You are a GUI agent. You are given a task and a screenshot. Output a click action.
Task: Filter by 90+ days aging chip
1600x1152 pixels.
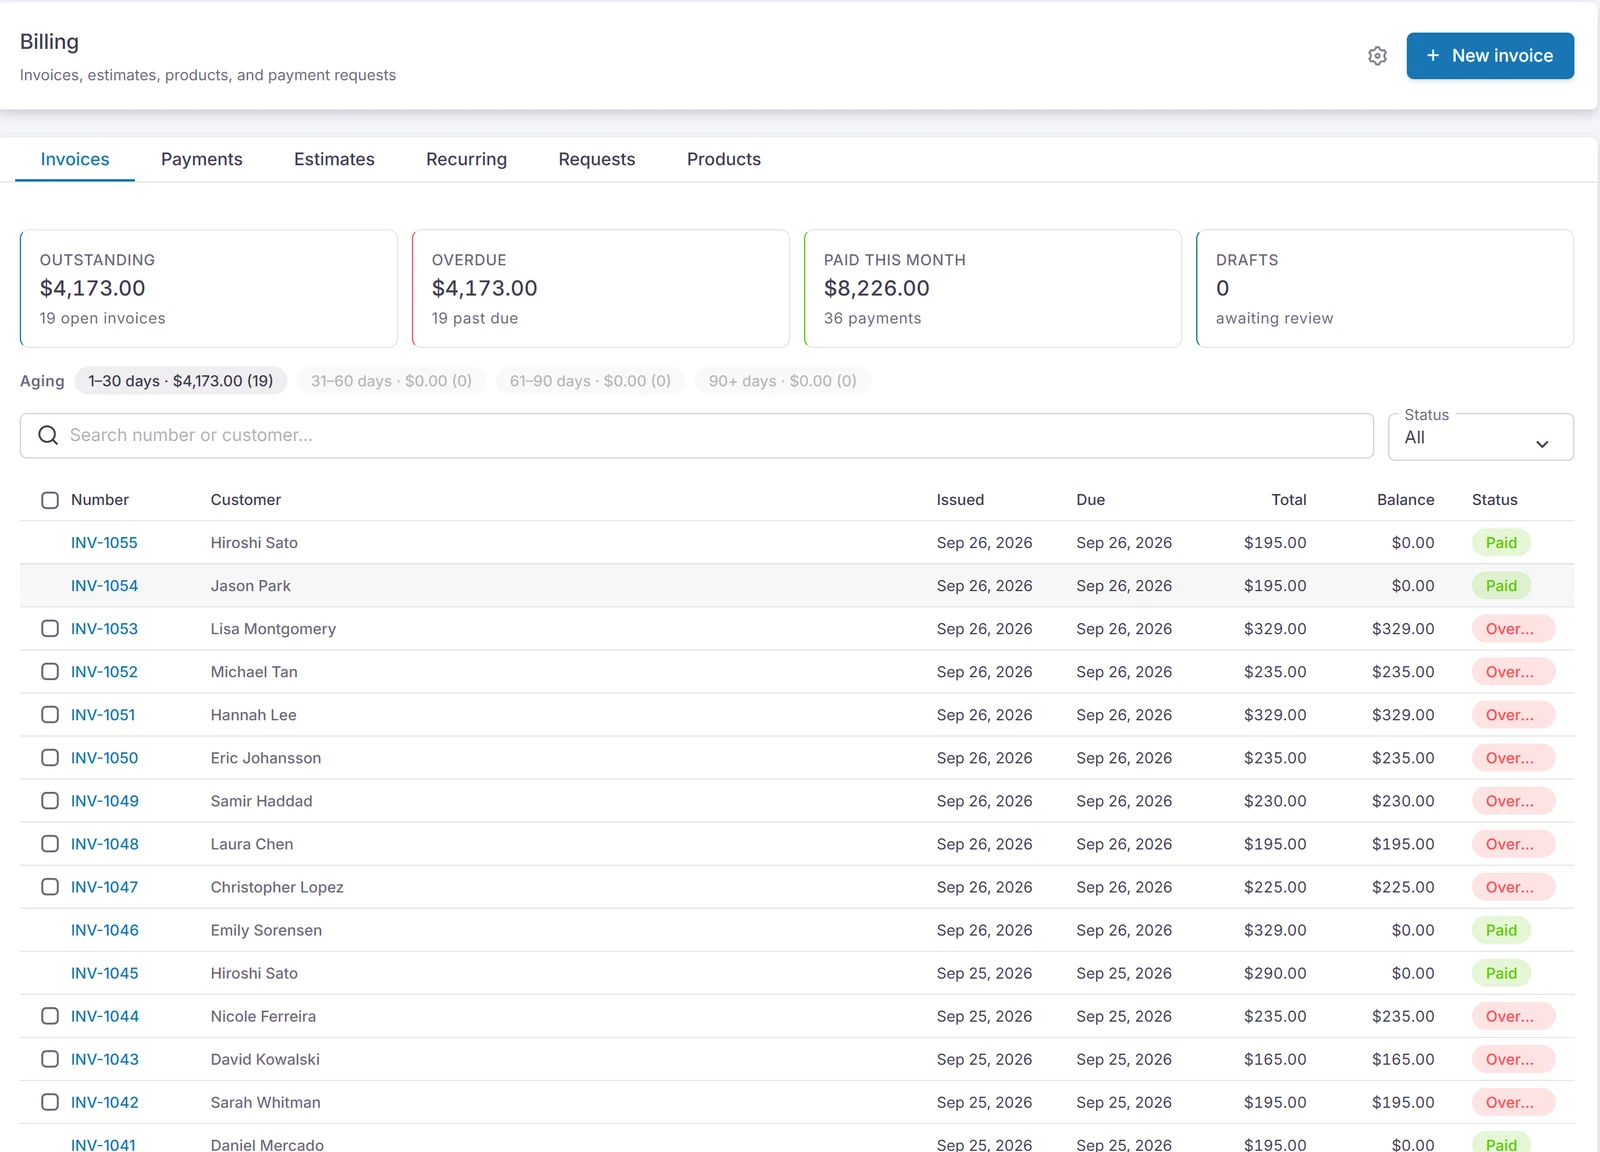[783, 381]
